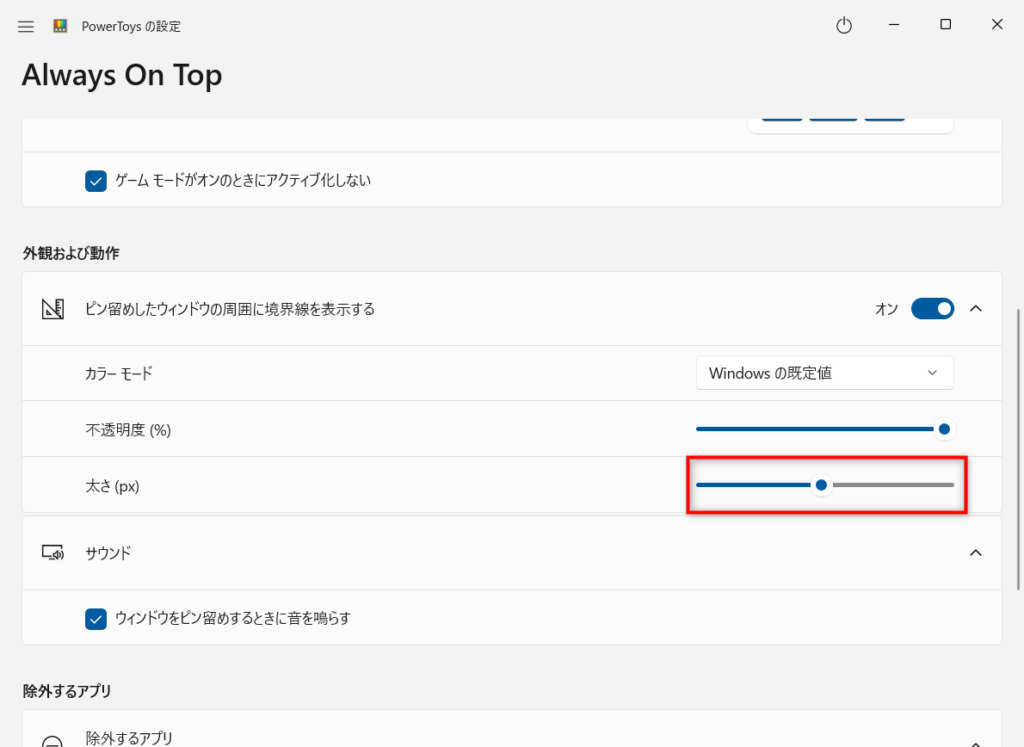Click the bold 除外するアプリ section heading

(x=67, y=691)
